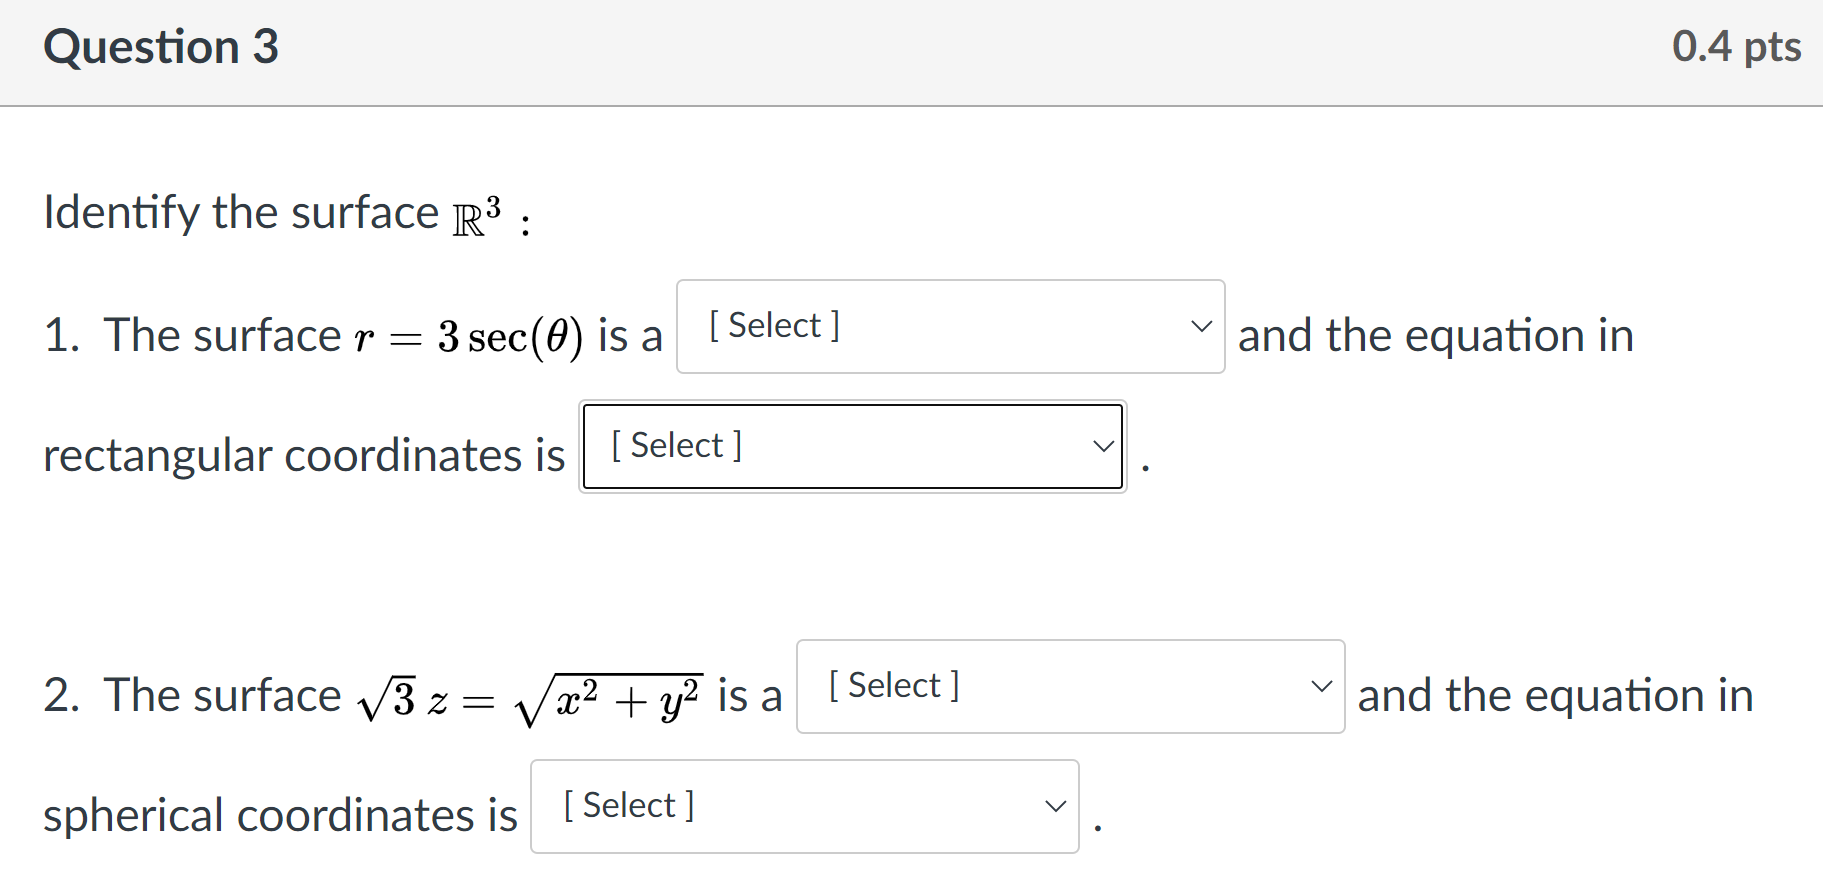
Task: Open the surface type dropdown for the √3 z equation
Action: coord(1068,686)
